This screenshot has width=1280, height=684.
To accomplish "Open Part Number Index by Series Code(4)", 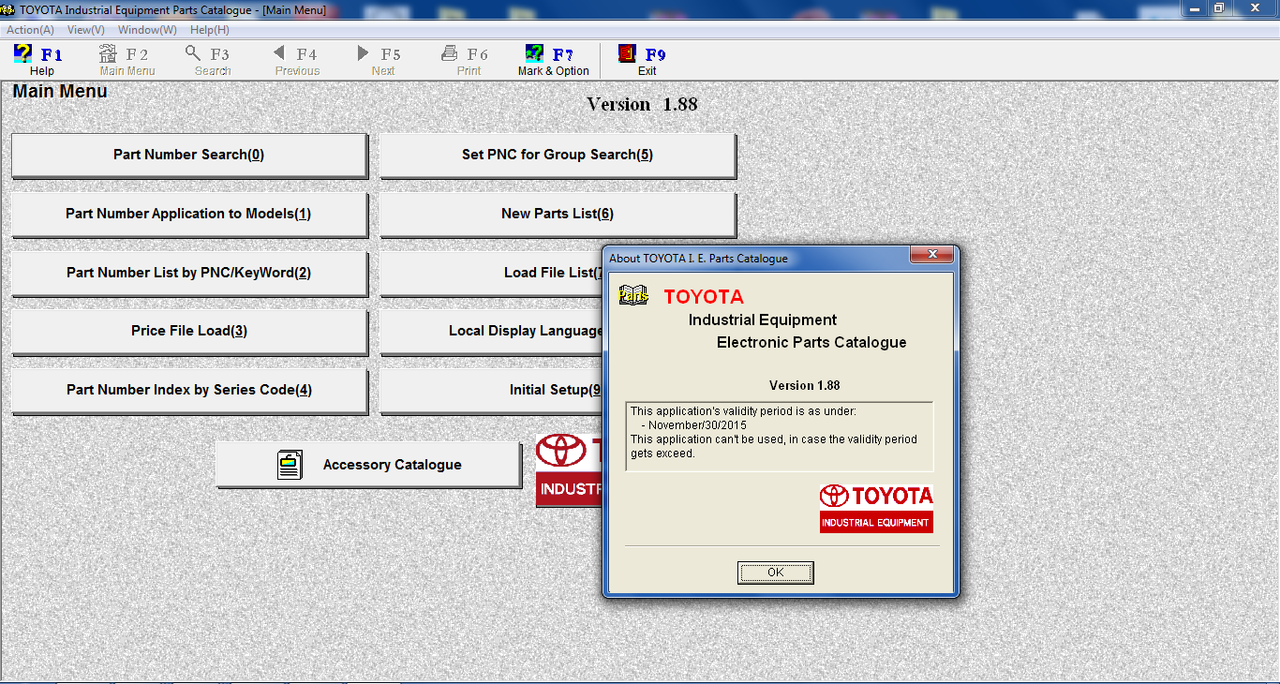I will tap(189, 390).
